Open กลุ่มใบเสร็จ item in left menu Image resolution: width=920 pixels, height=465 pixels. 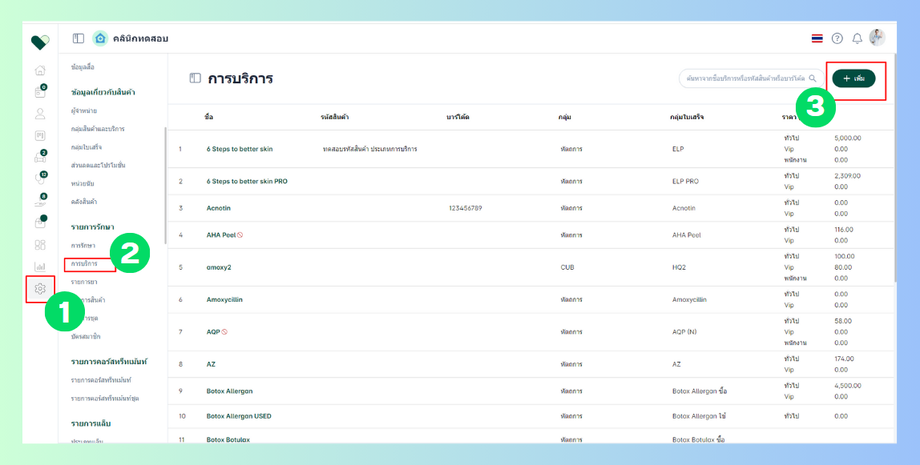pyautogui.click(x=86, y=147)
